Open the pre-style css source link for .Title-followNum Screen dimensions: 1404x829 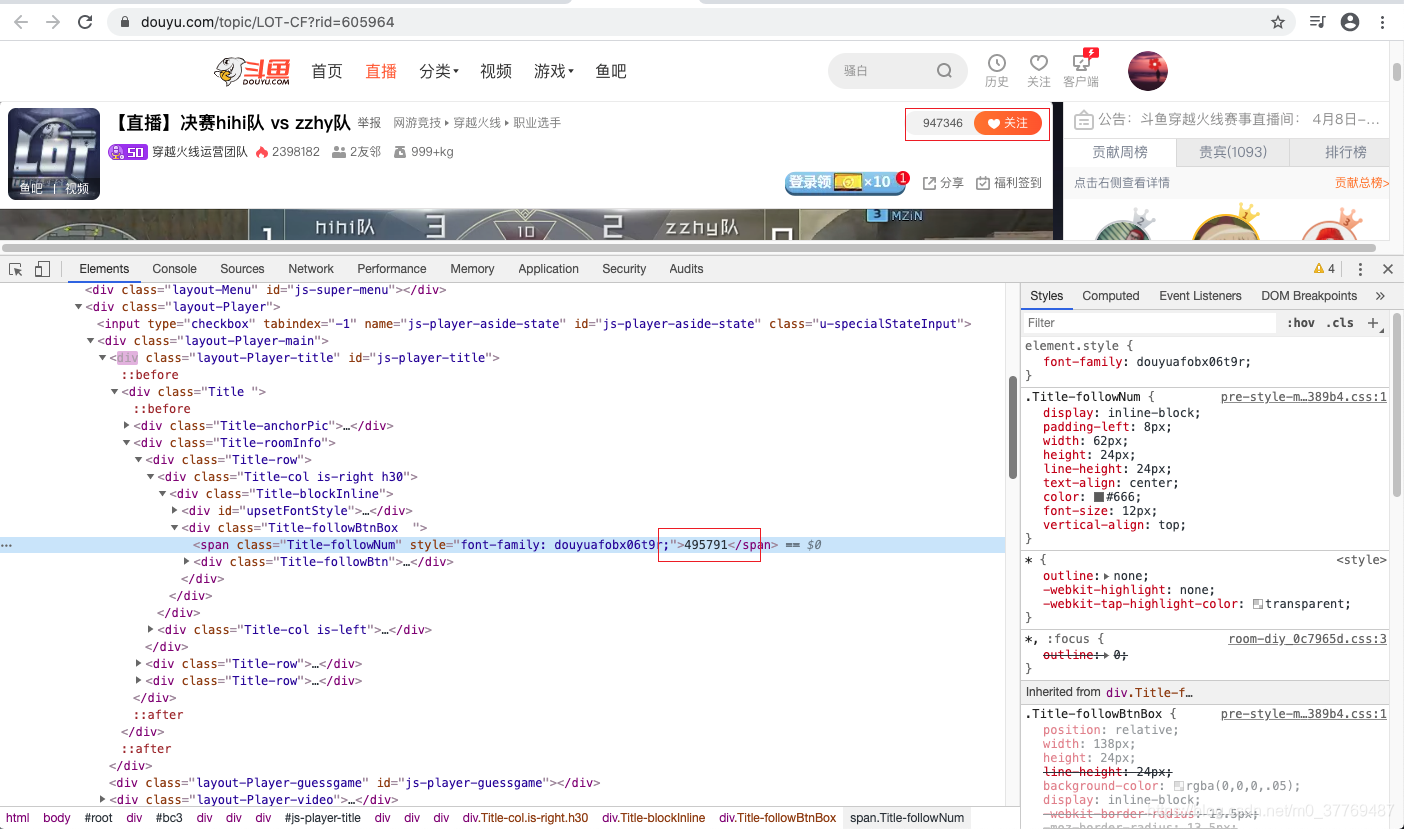pos(1304,397)
